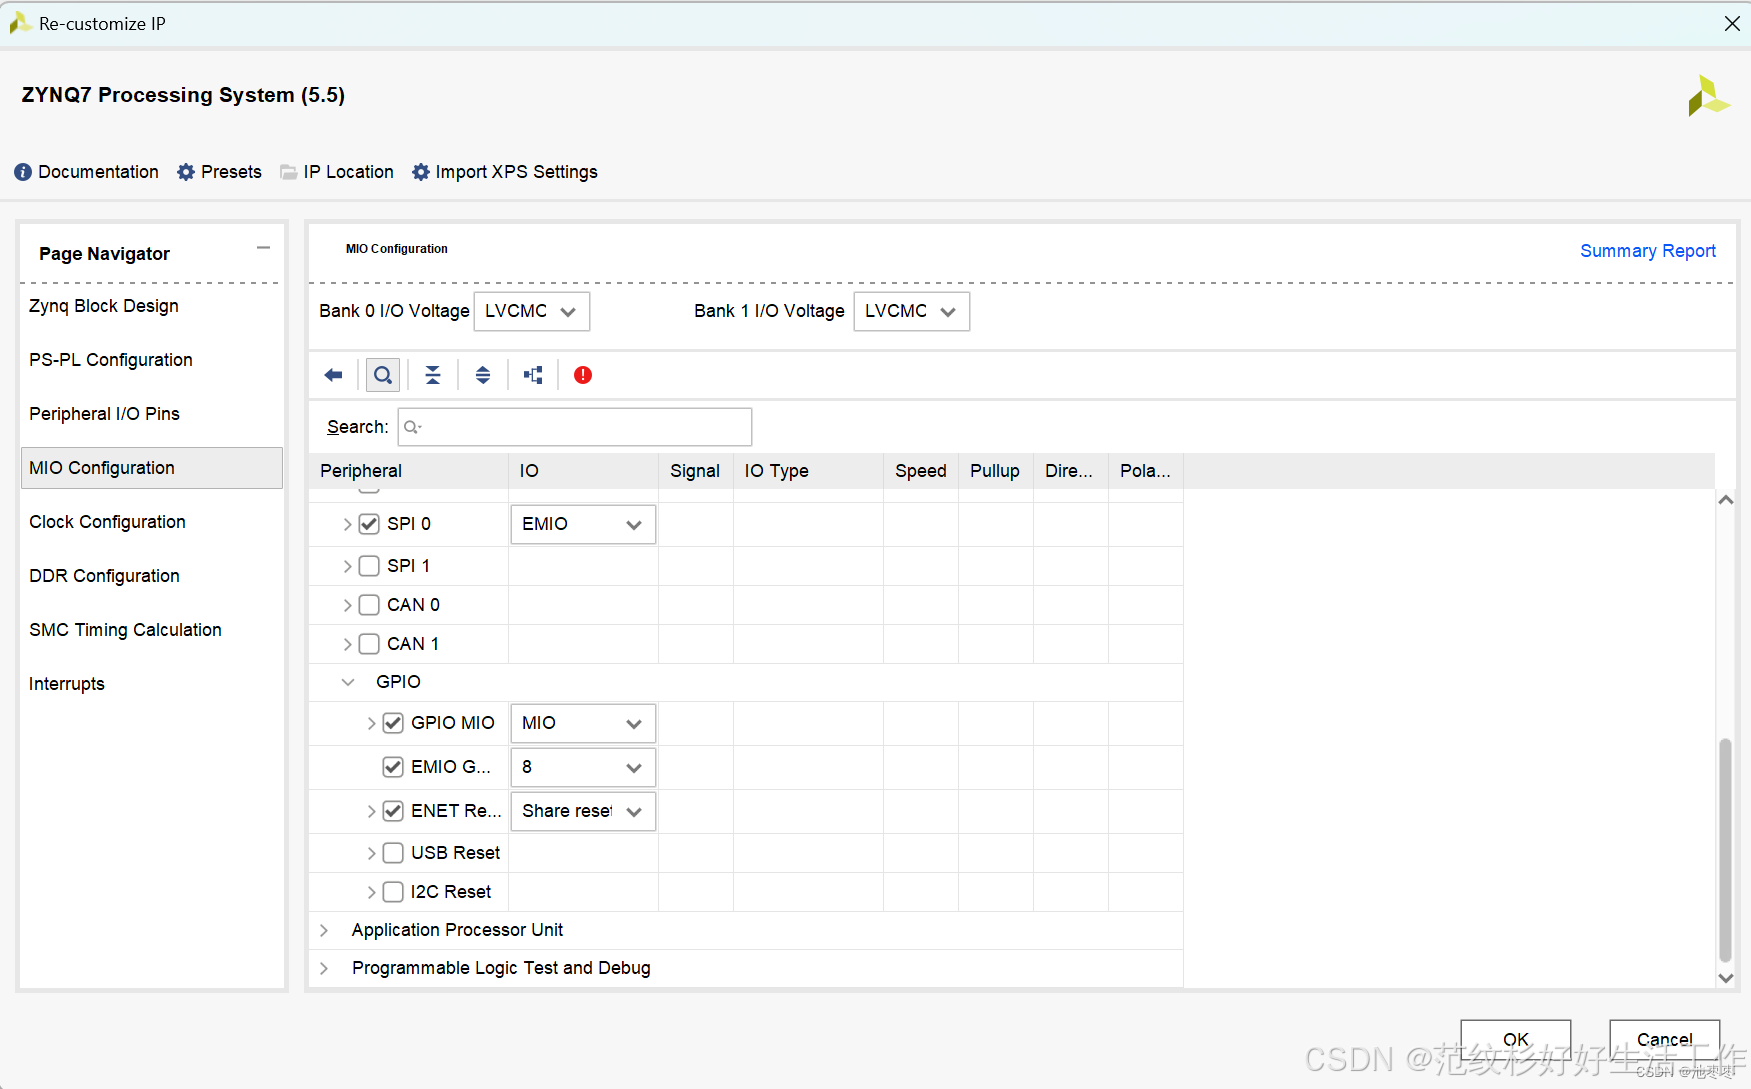Viewport: 1751px width, 1089px height.
Task: Collapse the GPIO tree group
Action: pos(348,682)
